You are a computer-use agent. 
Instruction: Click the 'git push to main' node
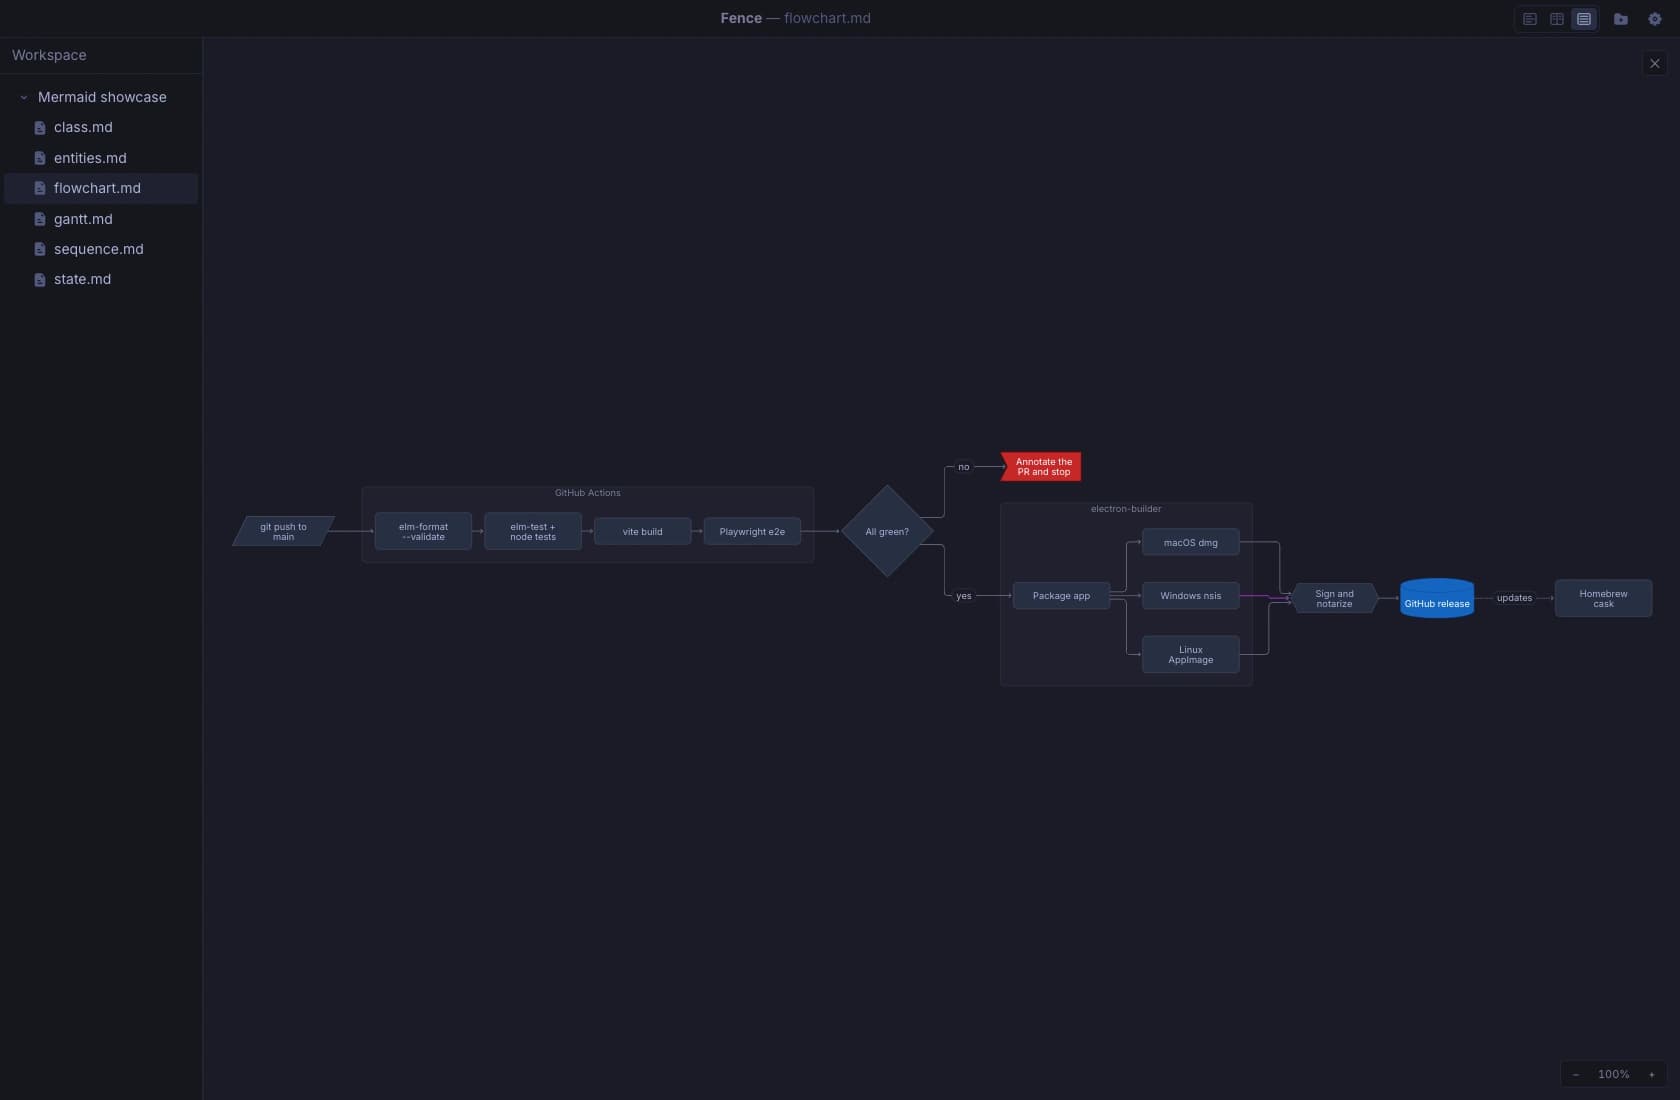tap(284, 531)
